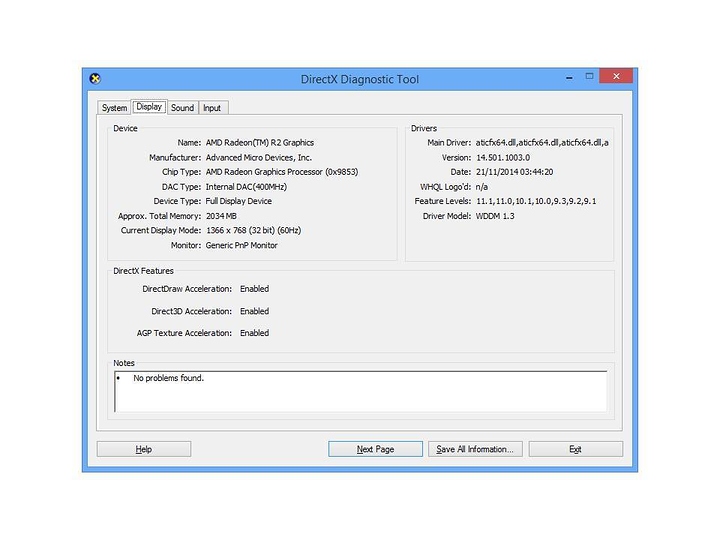The width and height of the screenshot is (720, 540).
Task: Click the DirectDraw Acceleration Enabled status
Action: coord(254,289)
